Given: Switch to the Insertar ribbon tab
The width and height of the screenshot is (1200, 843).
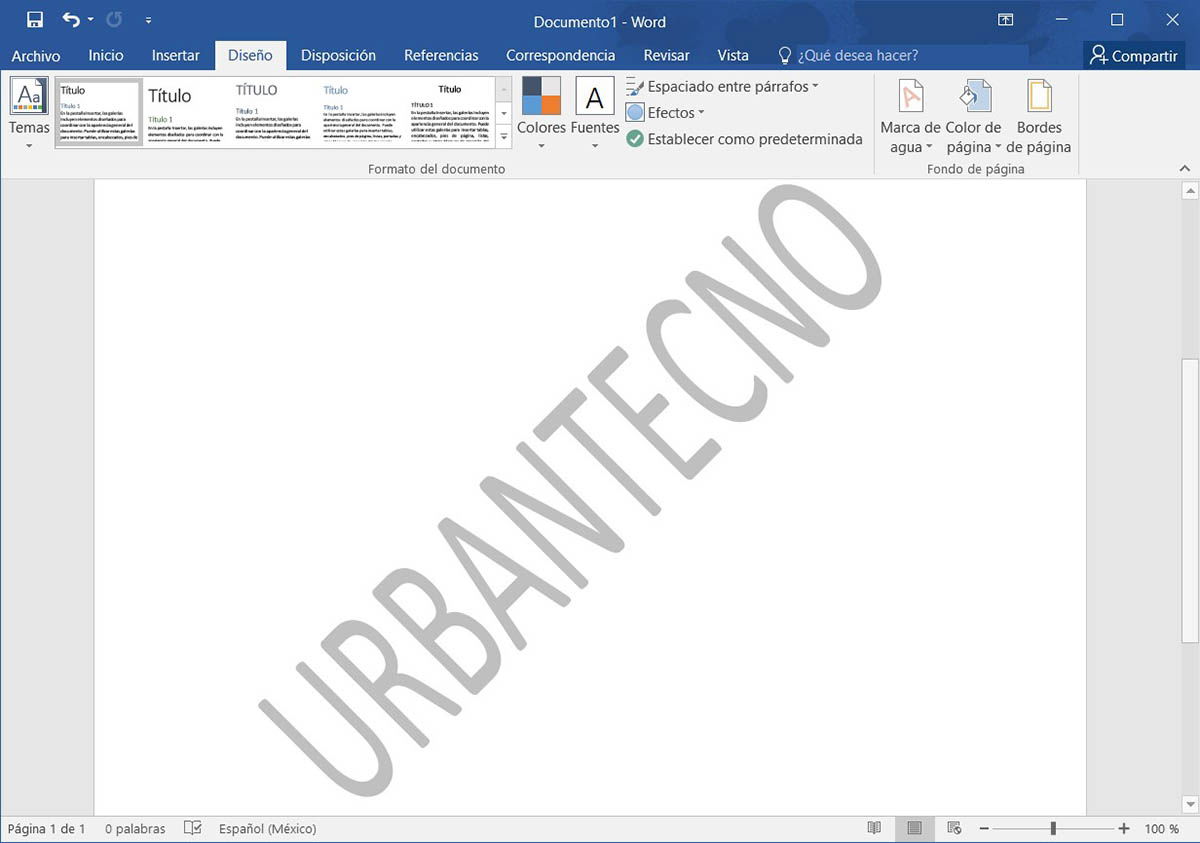Looking at the screenshot, I should coord(175,55).
